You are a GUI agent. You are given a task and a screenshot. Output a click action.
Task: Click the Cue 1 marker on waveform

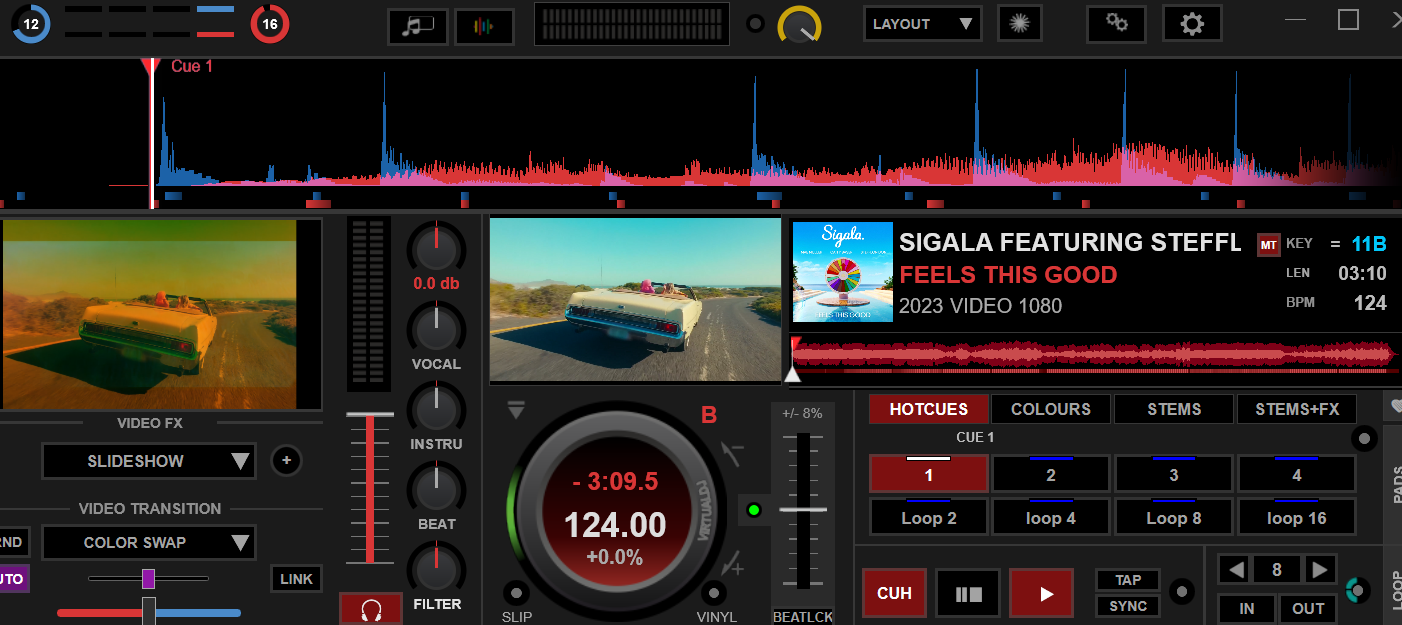pos(151,68)
